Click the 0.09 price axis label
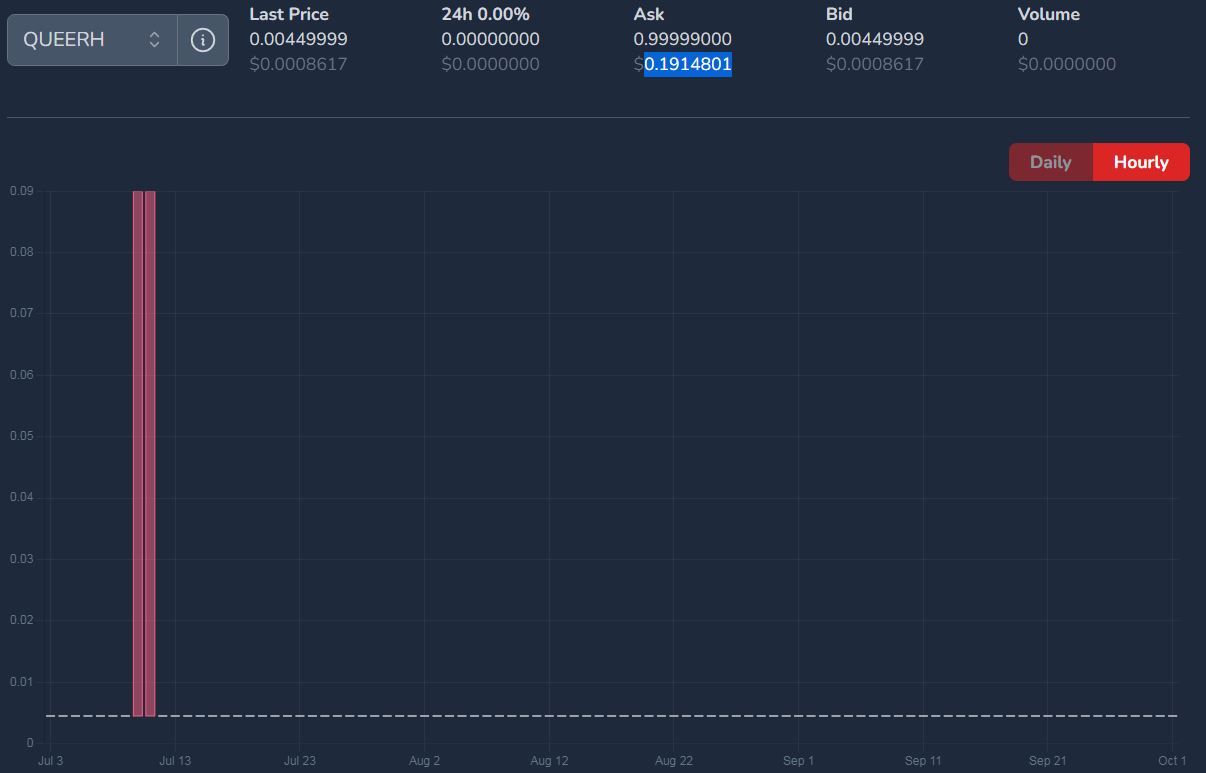Screen dimensions: 1206x773 pyautogui.click(x=21, y=191)
